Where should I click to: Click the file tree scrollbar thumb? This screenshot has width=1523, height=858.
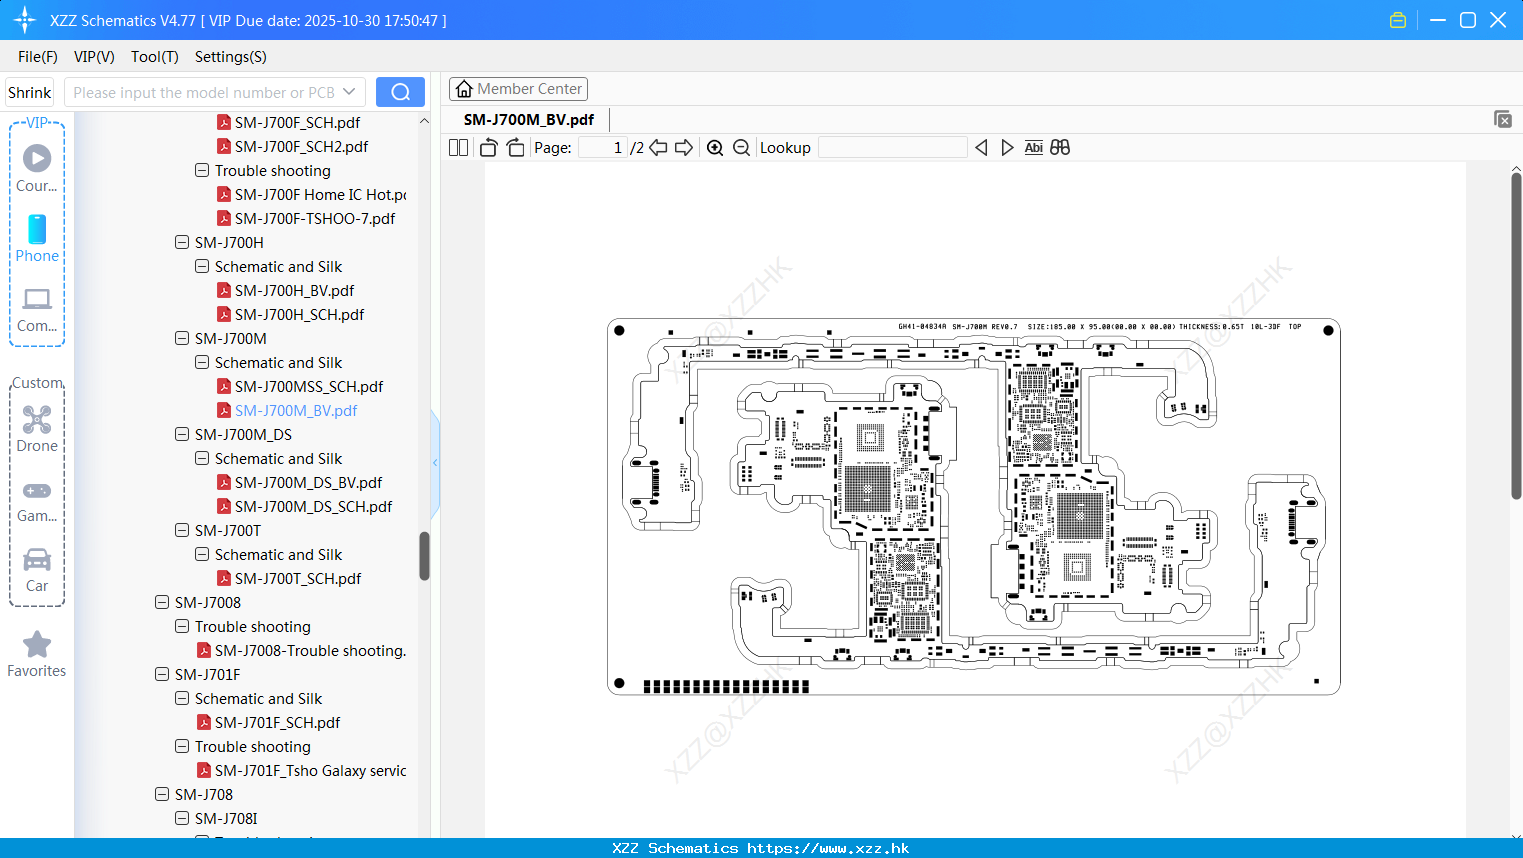(x=424, y=556)
